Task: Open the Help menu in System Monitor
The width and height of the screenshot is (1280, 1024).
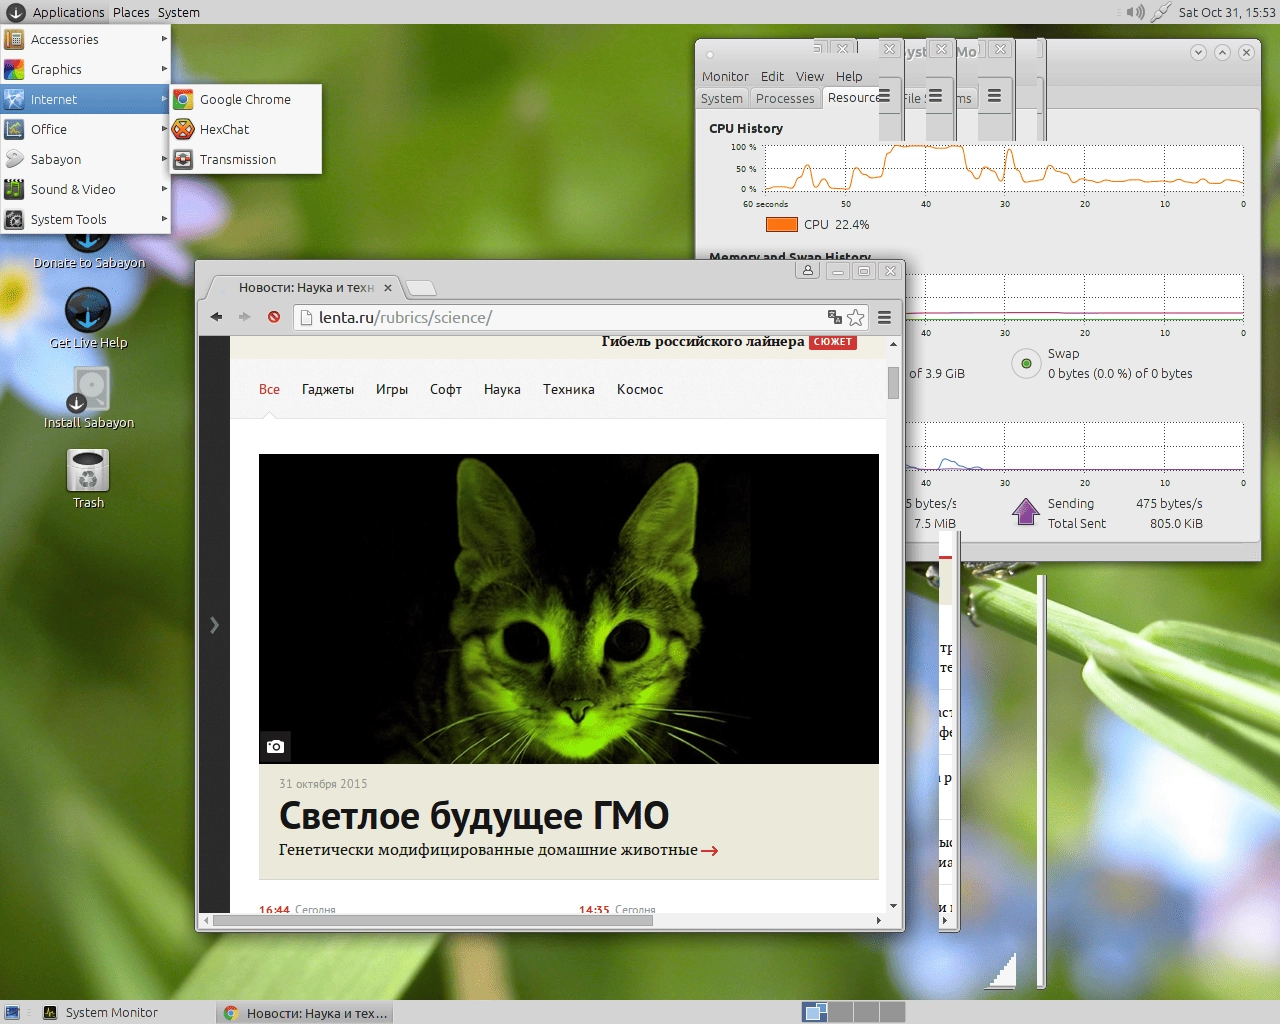Action: 849,76
